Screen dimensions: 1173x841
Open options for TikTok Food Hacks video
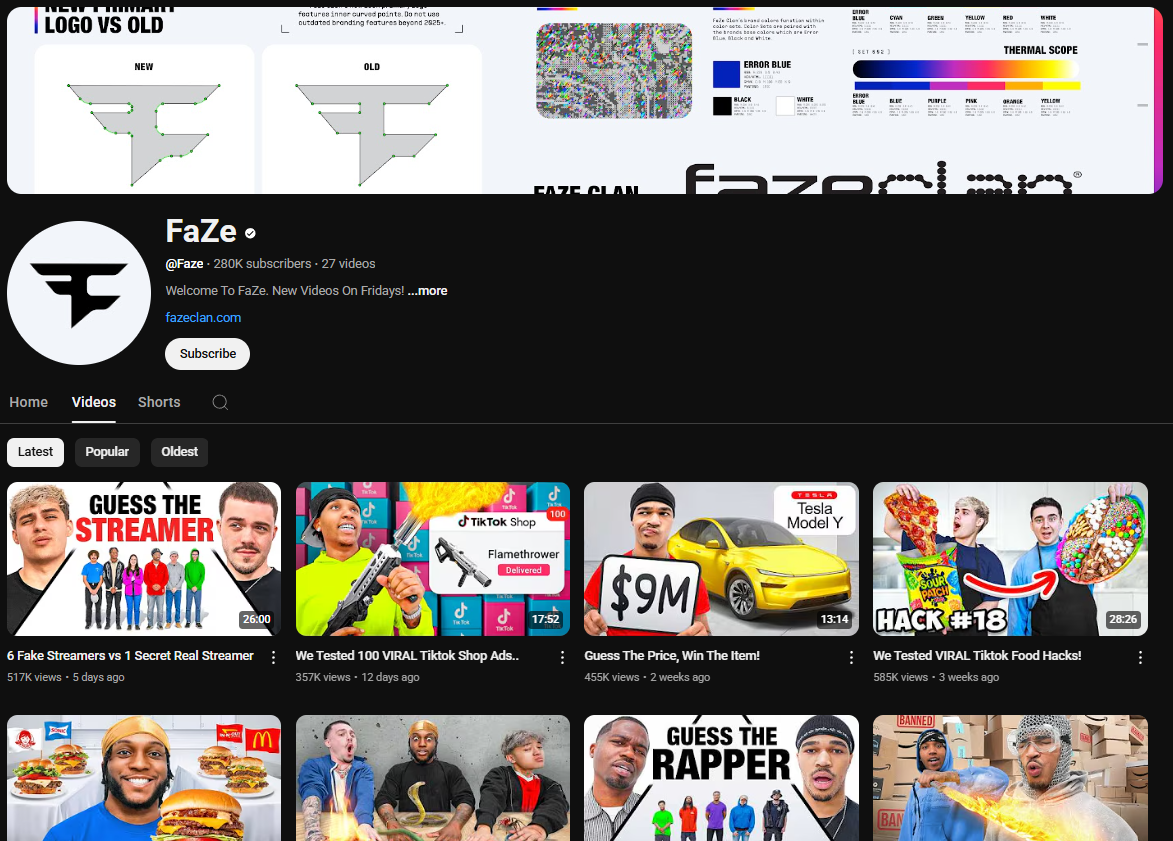[1140, 657]
